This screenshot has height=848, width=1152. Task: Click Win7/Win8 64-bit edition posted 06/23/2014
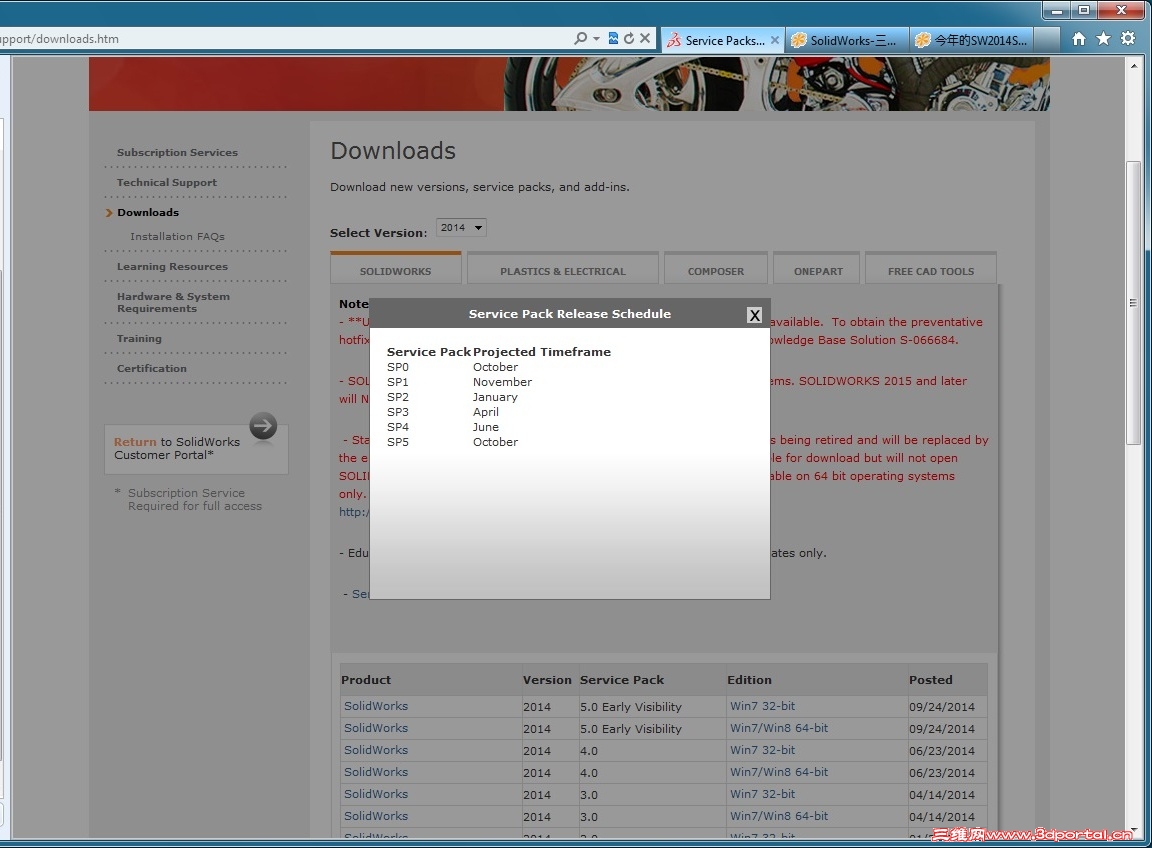(x=779, y=772)
